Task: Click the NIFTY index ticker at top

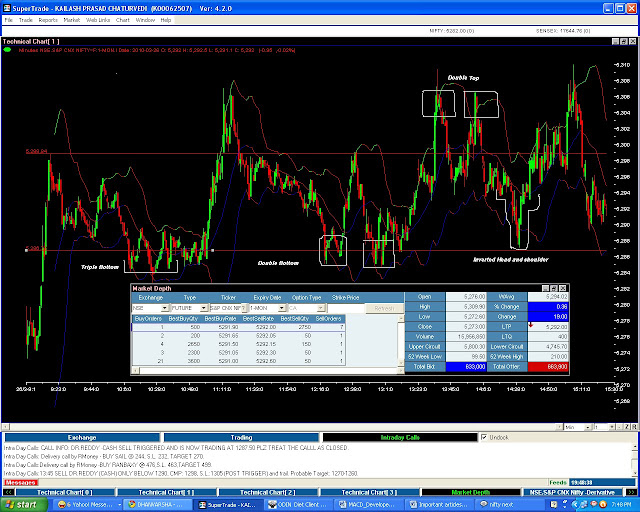Action: 452,31
